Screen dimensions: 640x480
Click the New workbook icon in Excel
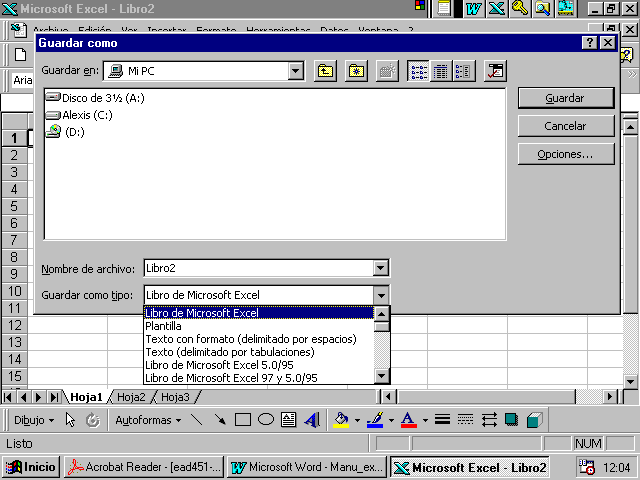[x=20, y=55]
